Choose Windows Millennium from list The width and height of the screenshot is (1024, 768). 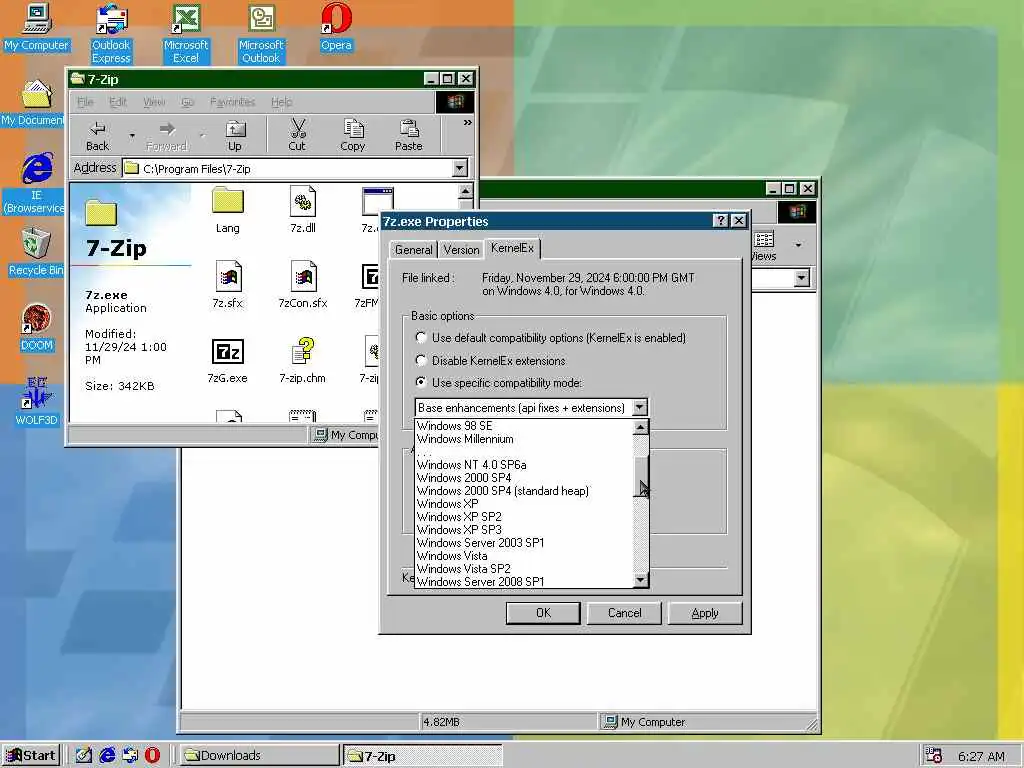524,439
